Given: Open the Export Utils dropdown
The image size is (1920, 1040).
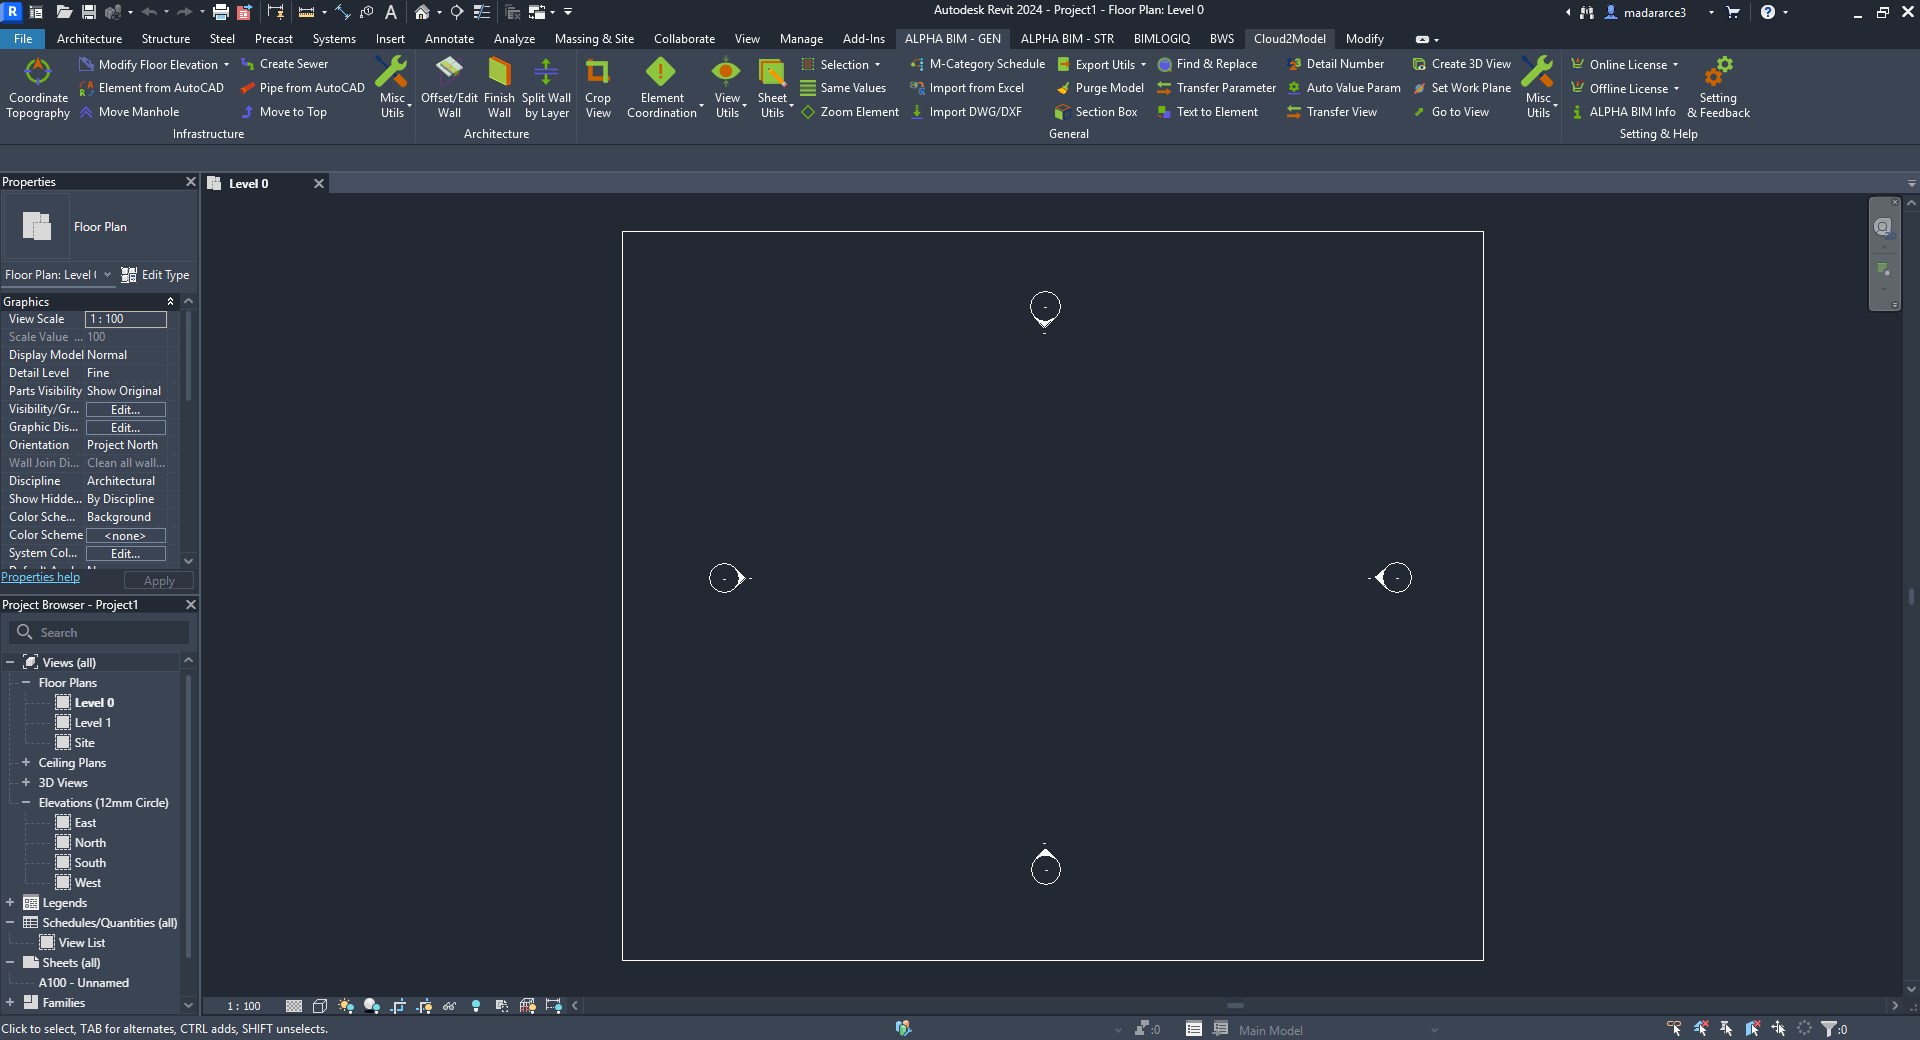Looking at the screenshot, I should tap(1101, 64).
